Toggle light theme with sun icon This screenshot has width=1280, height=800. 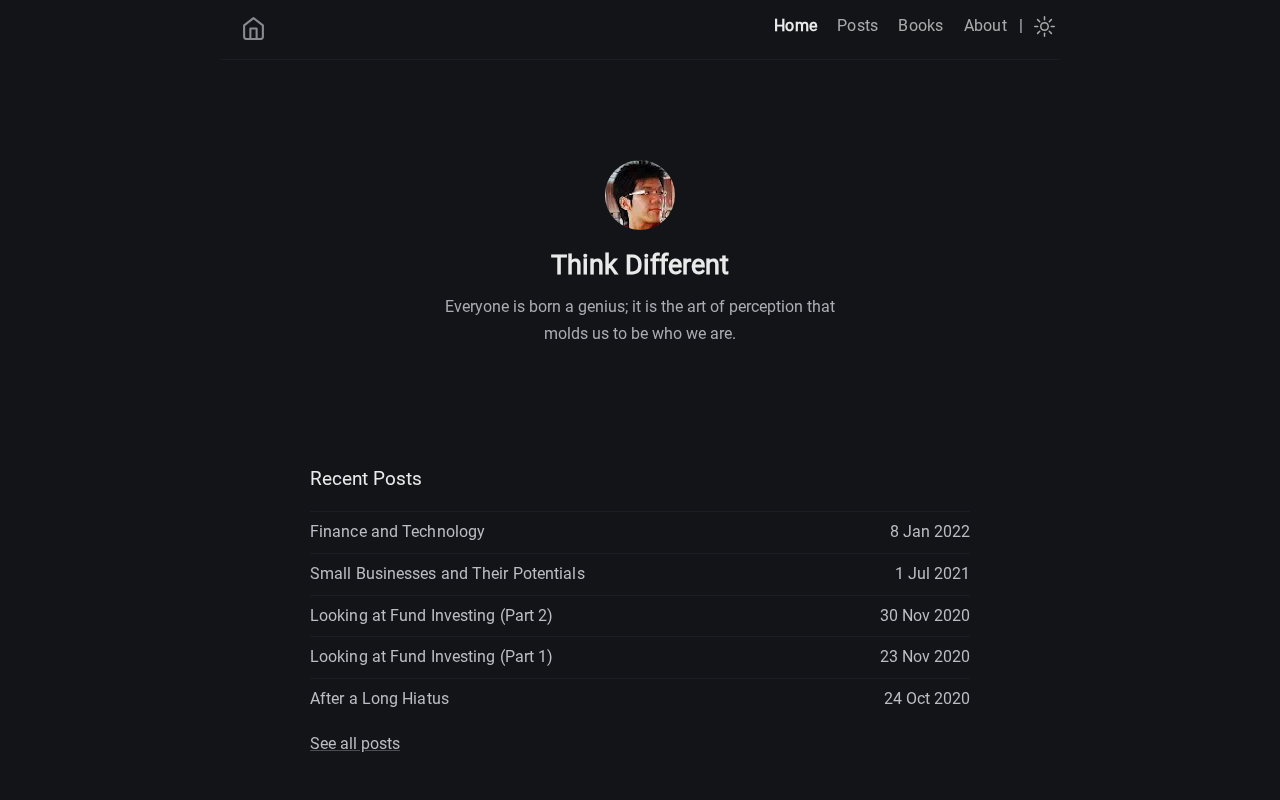pos(1044,27)
